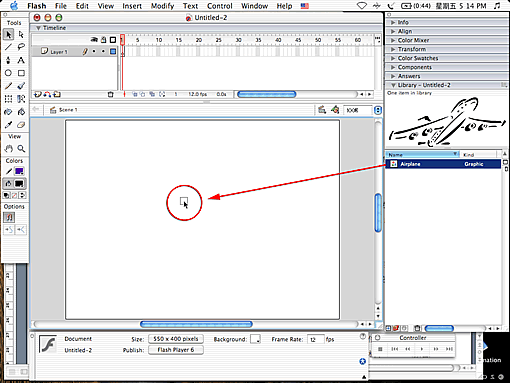
Task: Select the Text tool
Action: pos(21,60)
